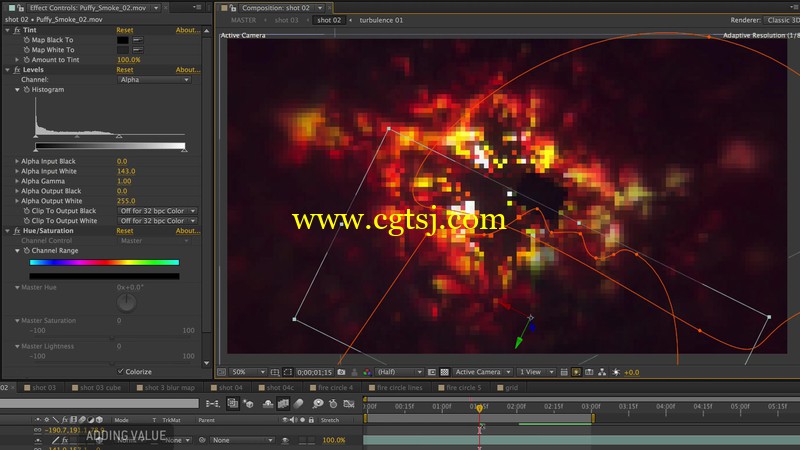Hide the layer with the eye toggle
800x450 pixels.
point(38,440)
